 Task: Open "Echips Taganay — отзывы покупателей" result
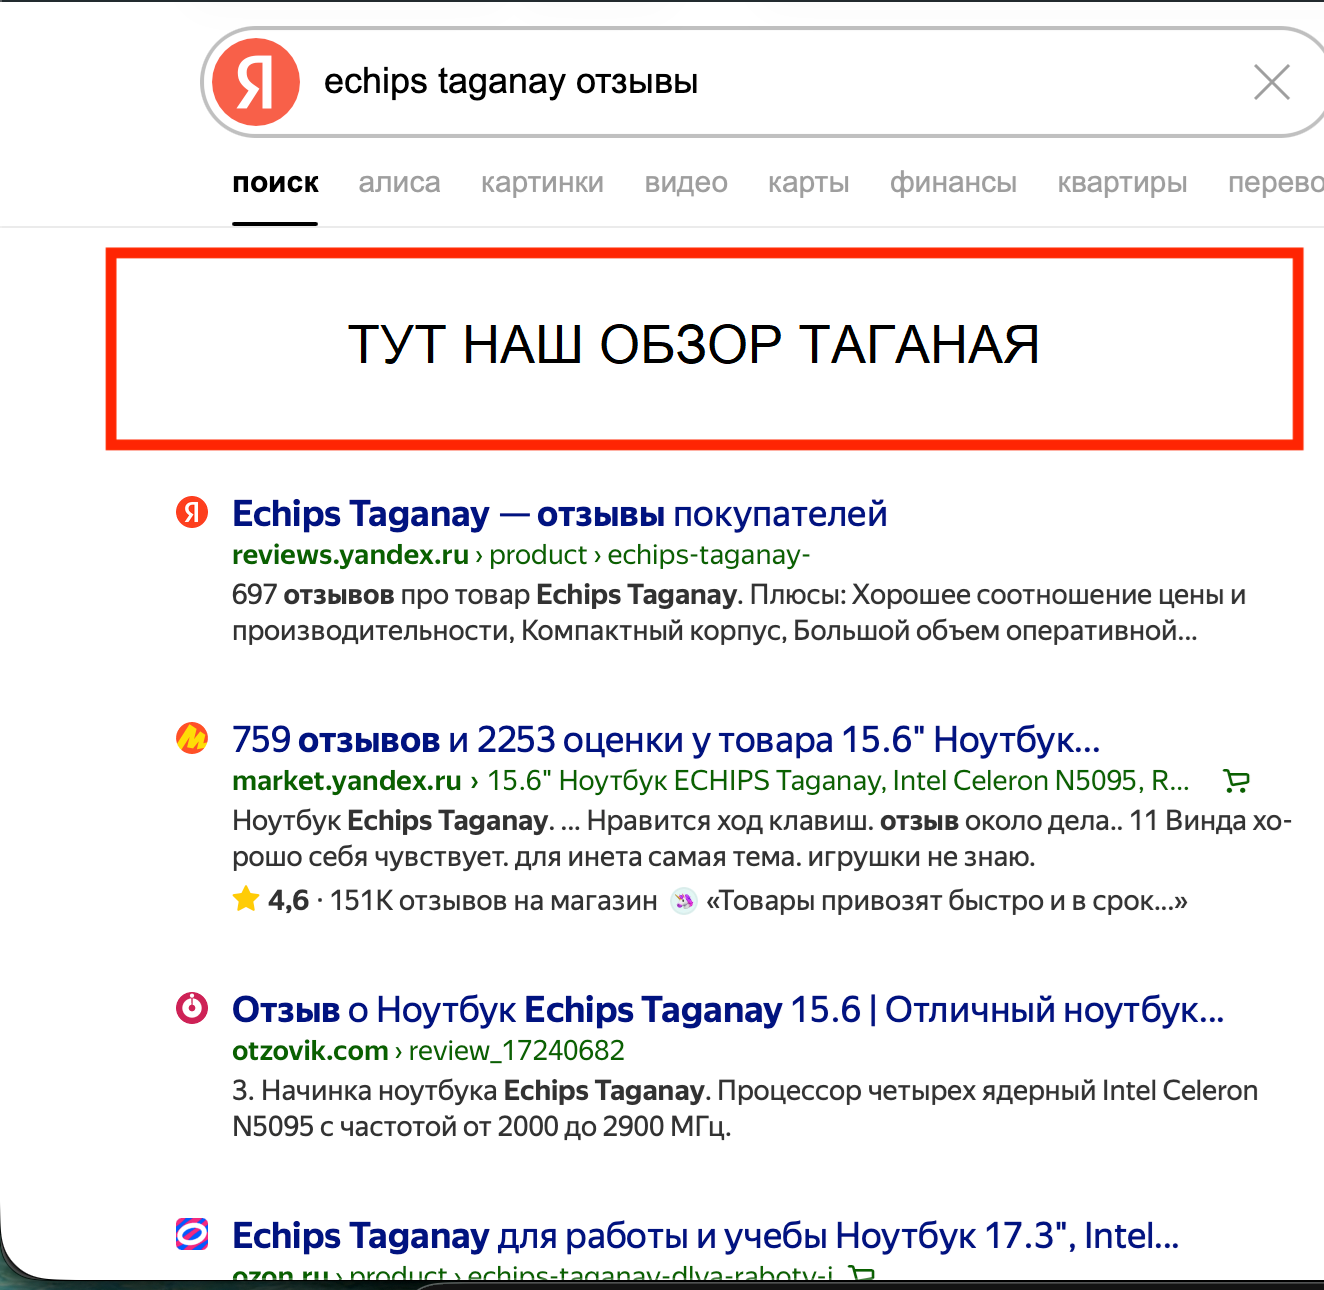[559, 514]
